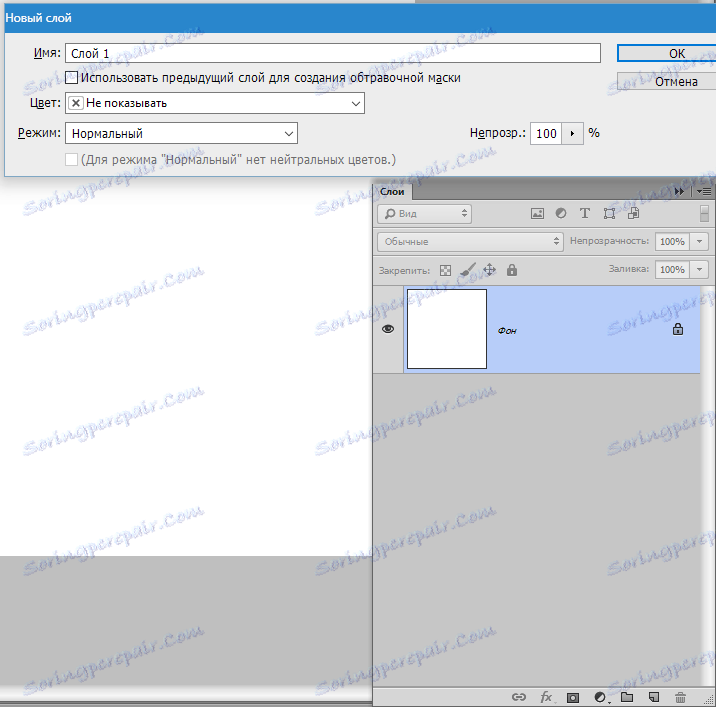Select the Фон layer thumbnail

point(447,329)
